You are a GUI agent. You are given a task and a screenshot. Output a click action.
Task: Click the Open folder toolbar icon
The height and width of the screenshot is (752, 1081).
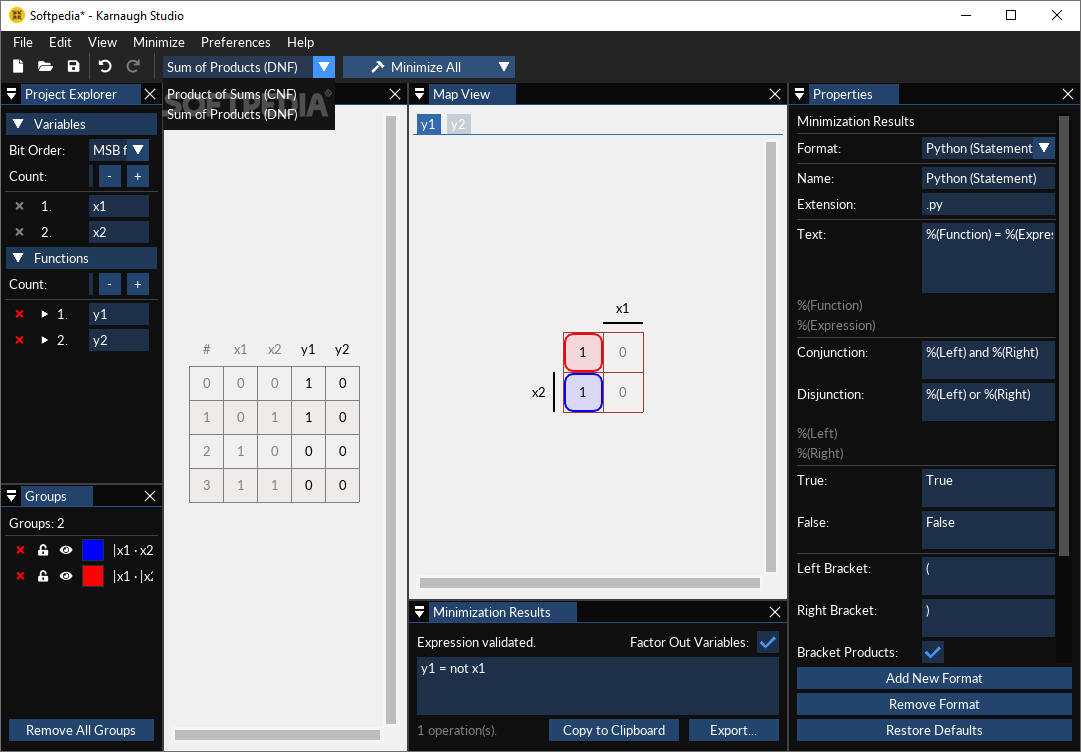click(x=46, y=67)
